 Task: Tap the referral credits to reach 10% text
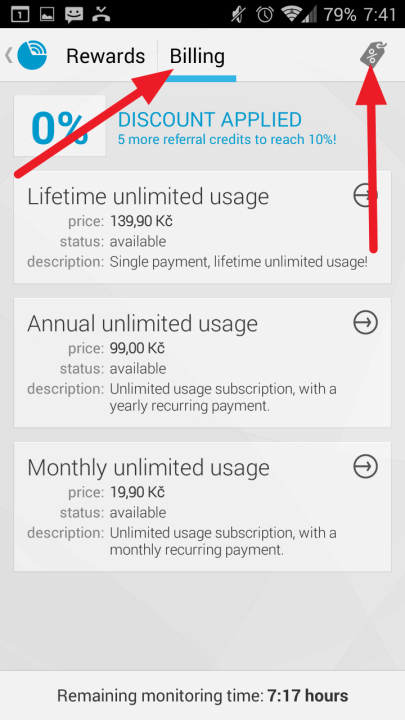tap(227, 139)
